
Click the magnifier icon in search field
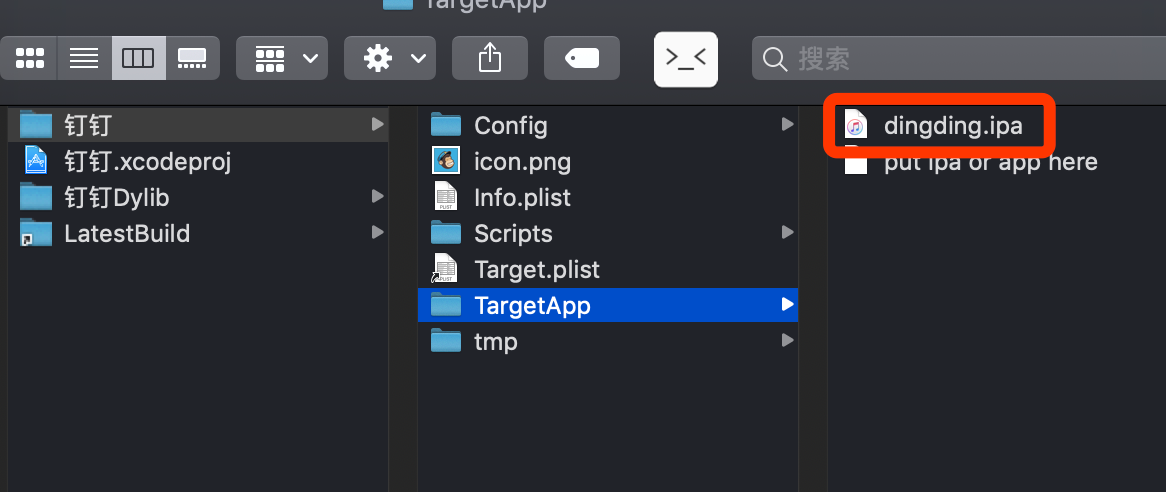(x=775, y=59)
